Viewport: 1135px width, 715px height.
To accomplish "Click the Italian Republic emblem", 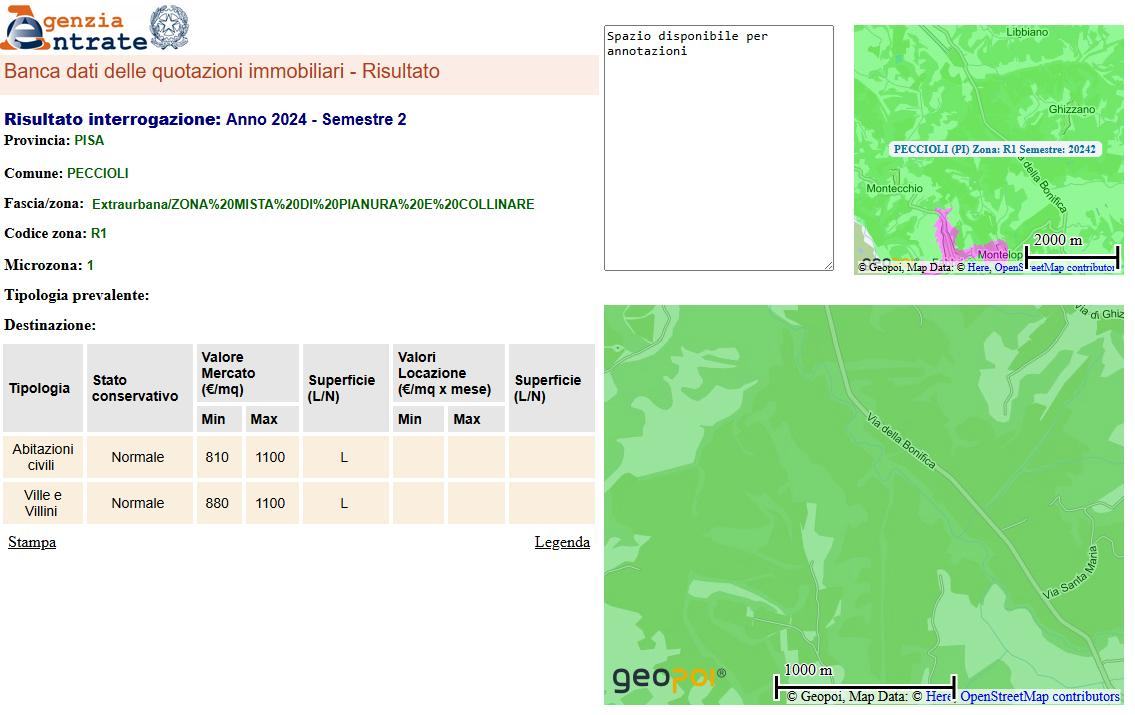I will (168, 27).
